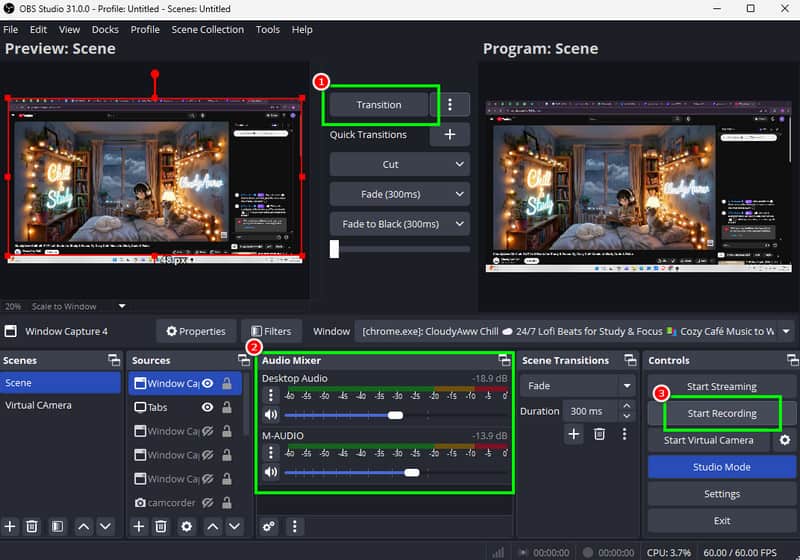
Task: Show the camcorder source
Action: click(x=208, y=503)
